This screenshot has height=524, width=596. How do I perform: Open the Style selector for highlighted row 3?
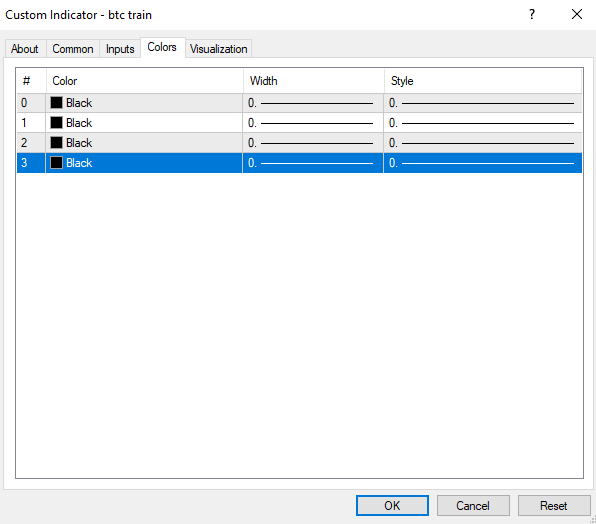pos(483,163)
